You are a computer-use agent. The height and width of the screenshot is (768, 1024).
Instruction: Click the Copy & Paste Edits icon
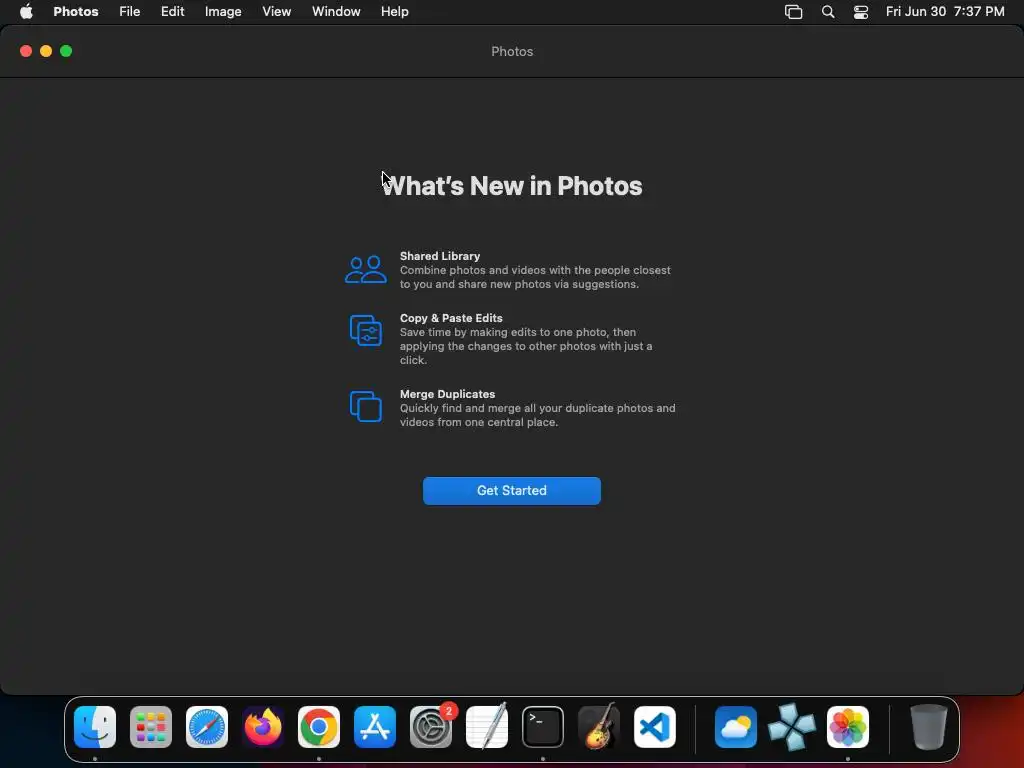pyautogui.click(x=366, y=330)
